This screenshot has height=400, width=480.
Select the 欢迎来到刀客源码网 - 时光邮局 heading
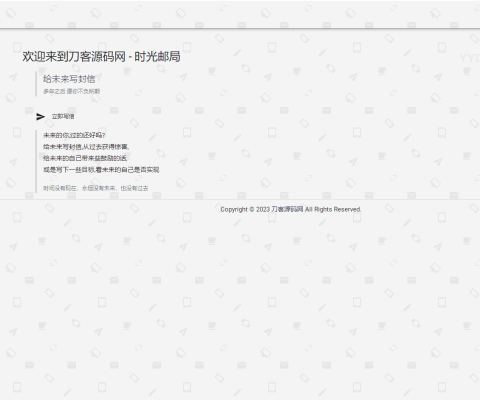point(101,57)
